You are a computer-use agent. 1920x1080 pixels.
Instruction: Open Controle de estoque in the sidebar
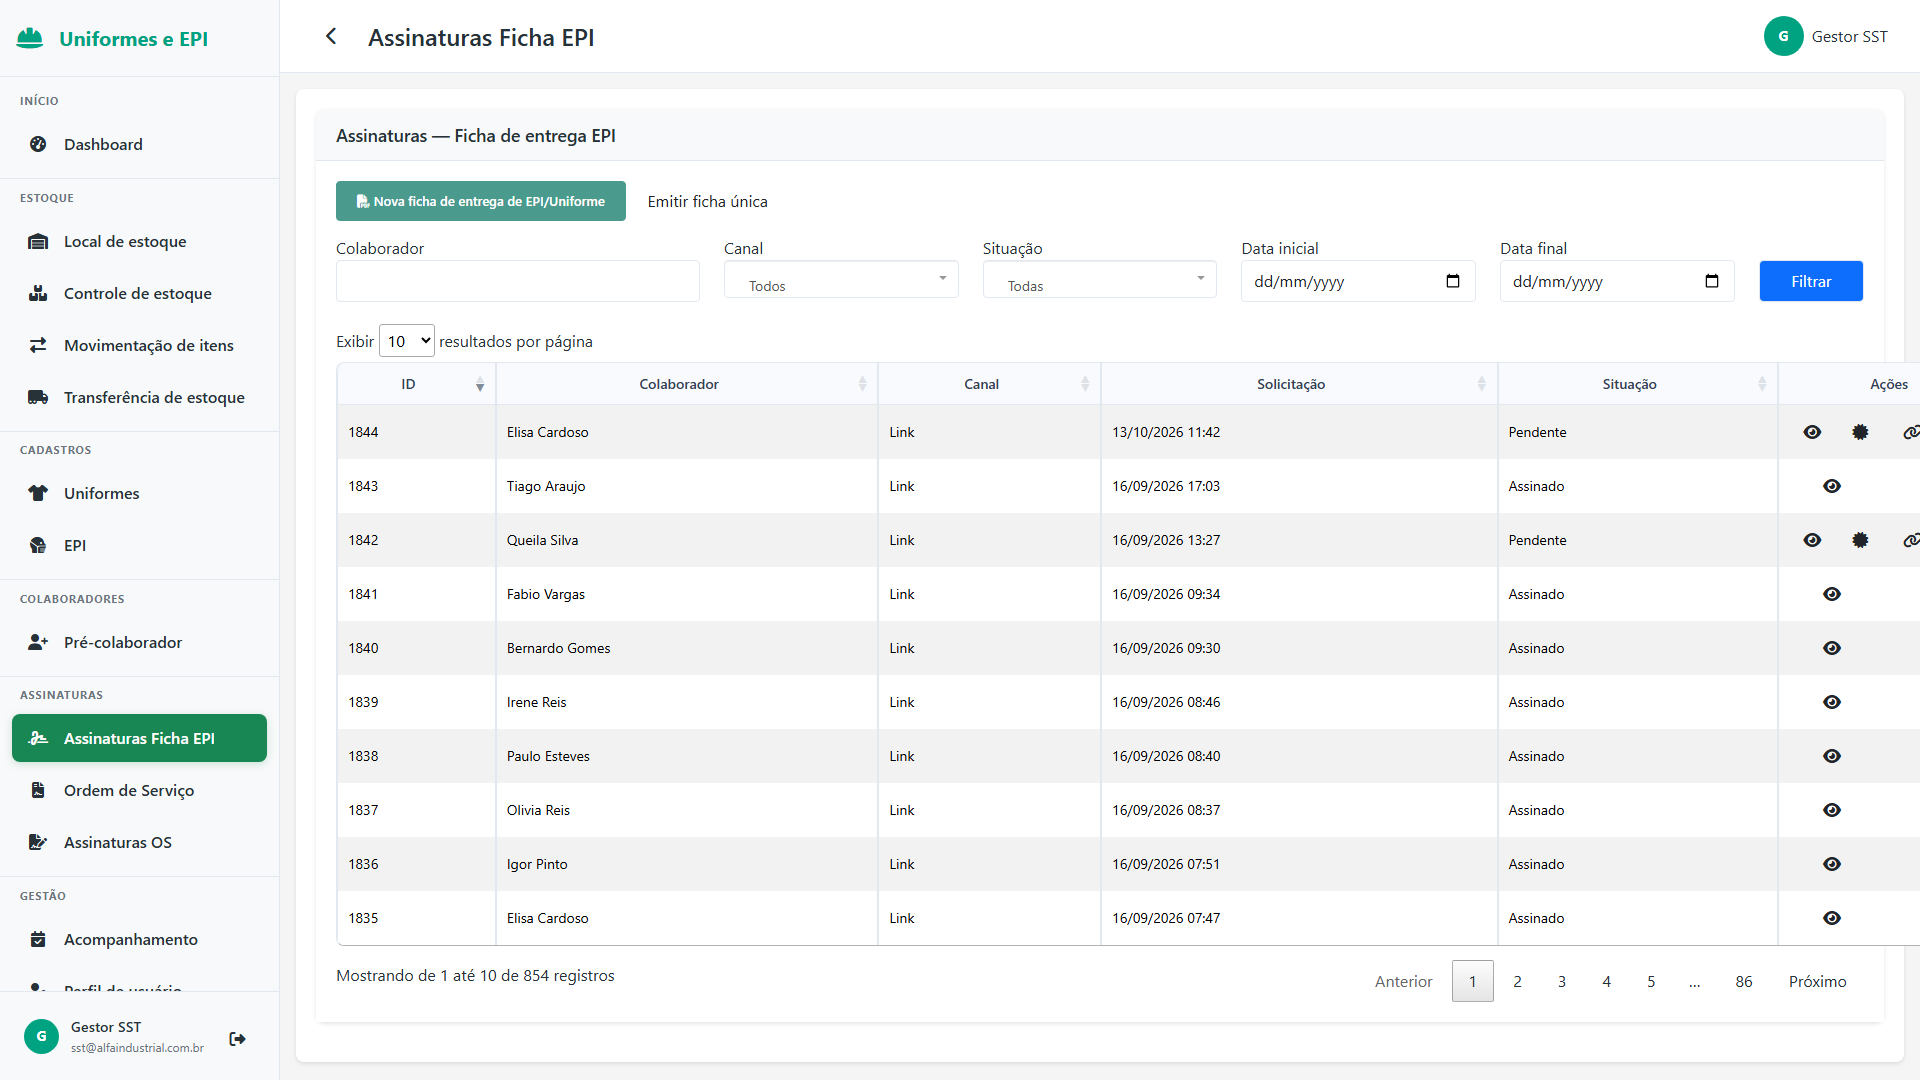(138, 293)
